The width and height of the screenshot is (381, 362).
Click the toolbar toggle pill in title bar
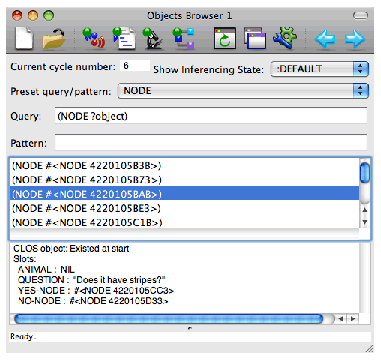click(360, 15)
